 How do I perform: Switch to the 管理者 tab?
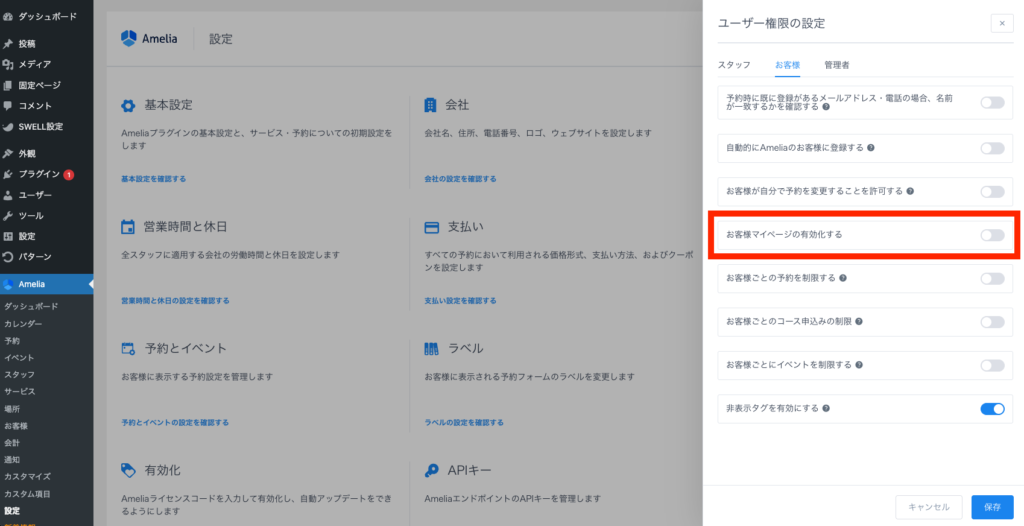pos(837,65)
